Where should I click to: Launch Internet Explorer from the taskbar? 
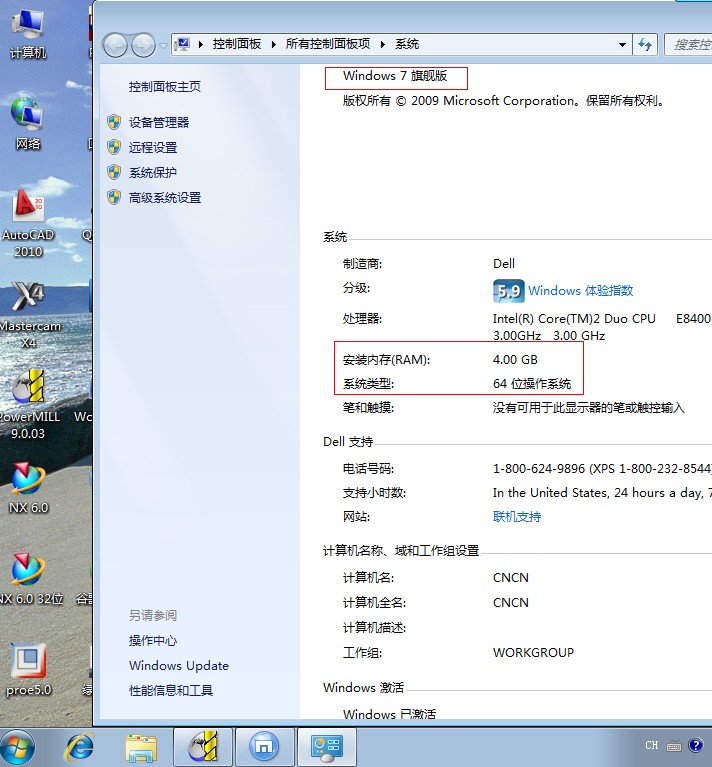point(80,747)
